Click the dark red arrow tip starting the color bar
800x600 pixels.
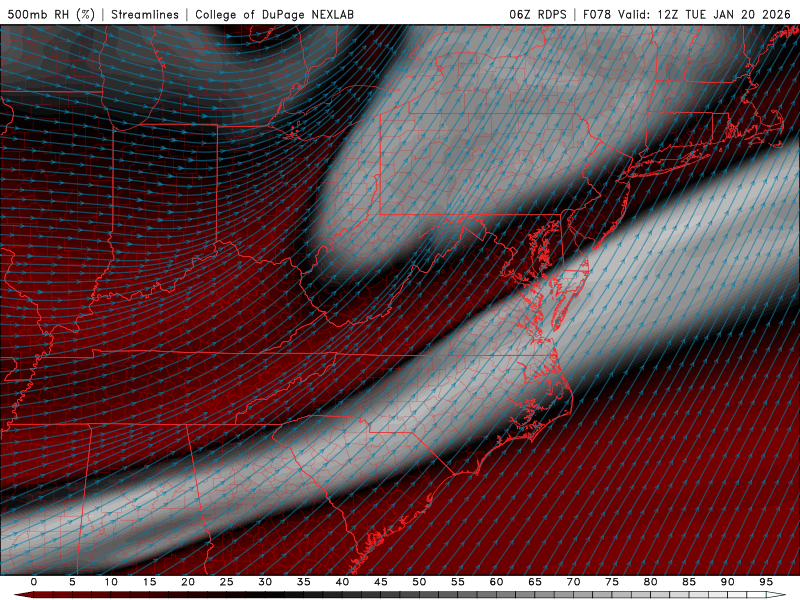pyautogui.click(x=23, y=595)
